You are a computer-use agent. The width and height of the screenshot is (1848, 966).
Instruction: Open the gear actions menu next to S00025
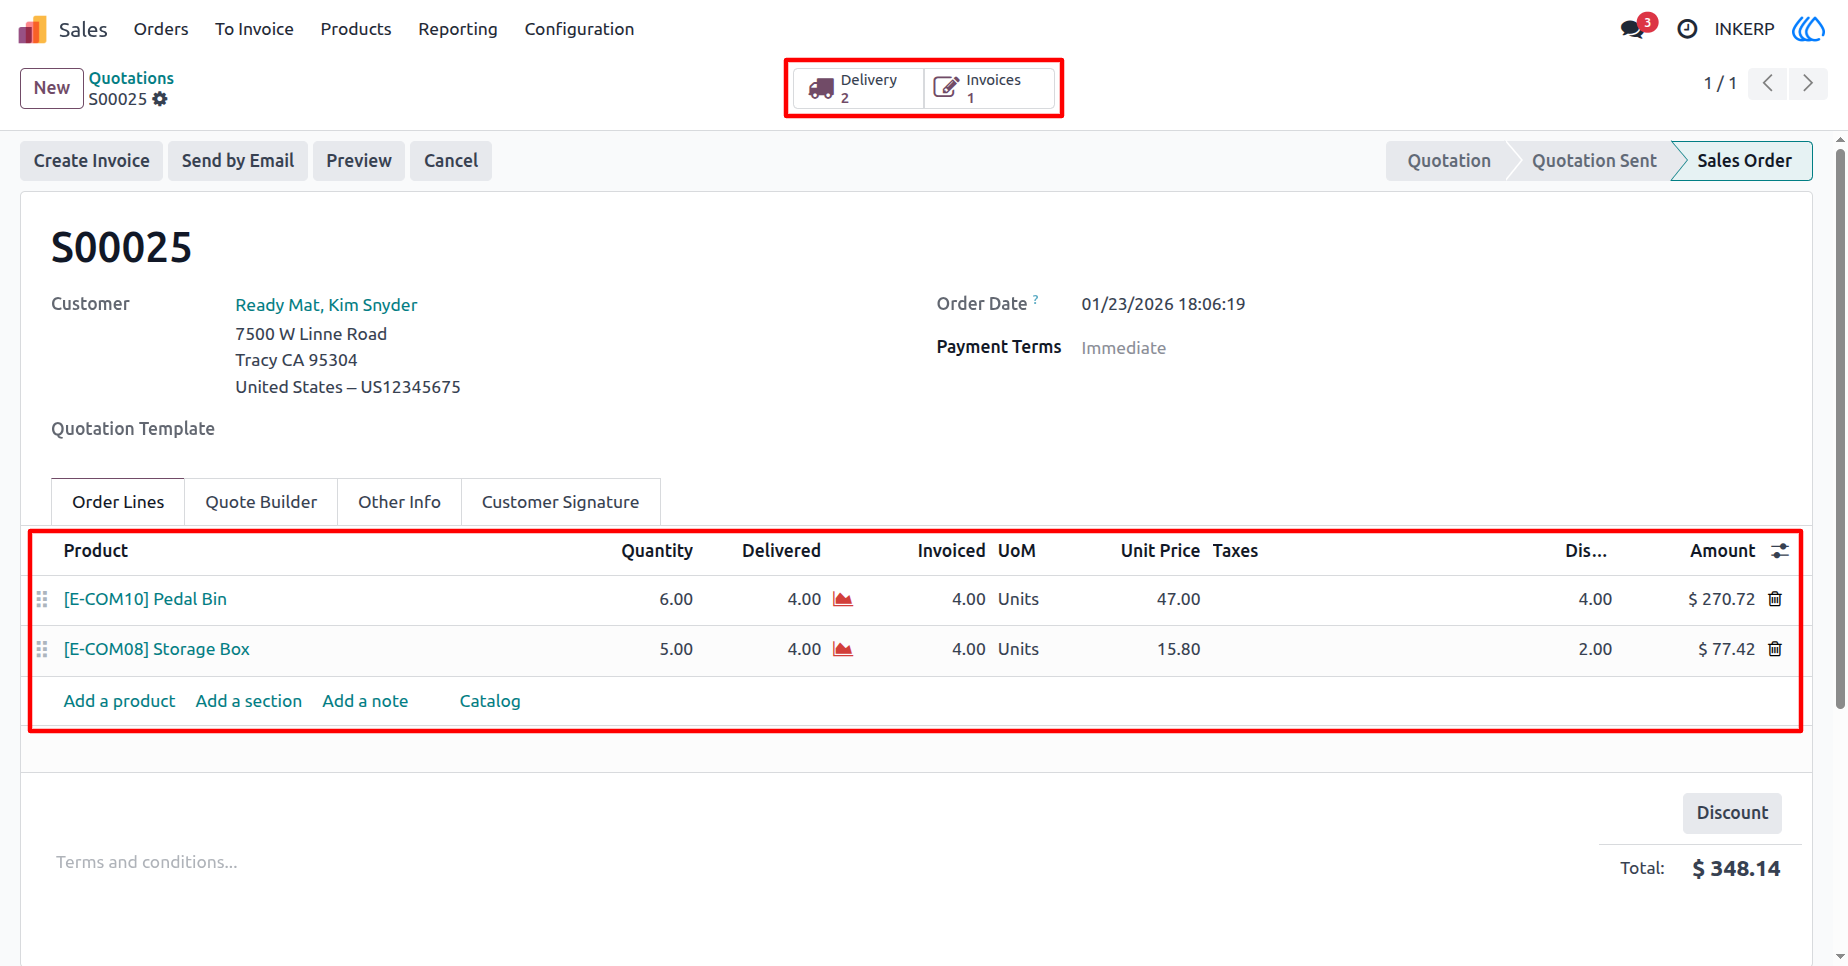tap(160, 99)
